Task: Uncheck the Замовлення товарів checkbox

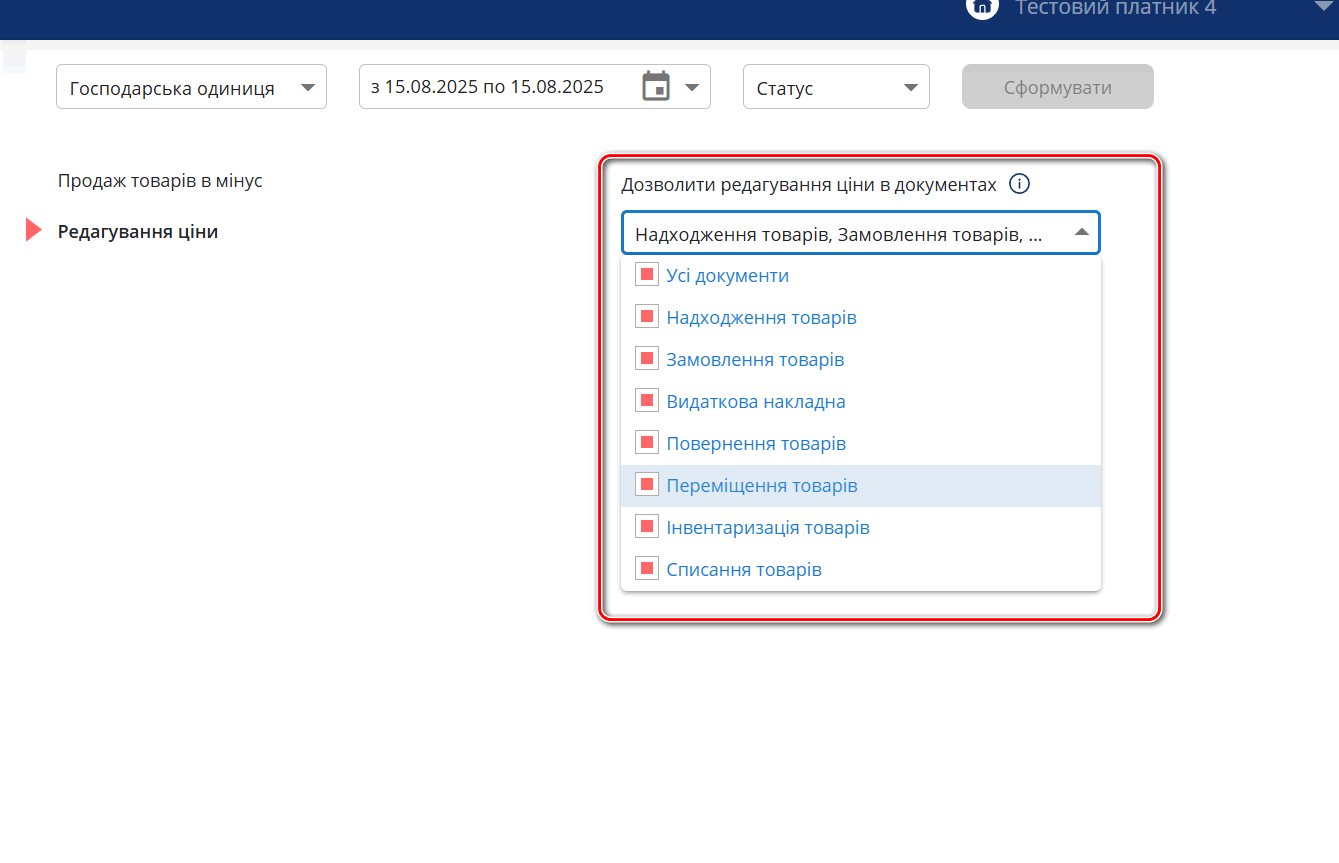Action: click(646, 359)
